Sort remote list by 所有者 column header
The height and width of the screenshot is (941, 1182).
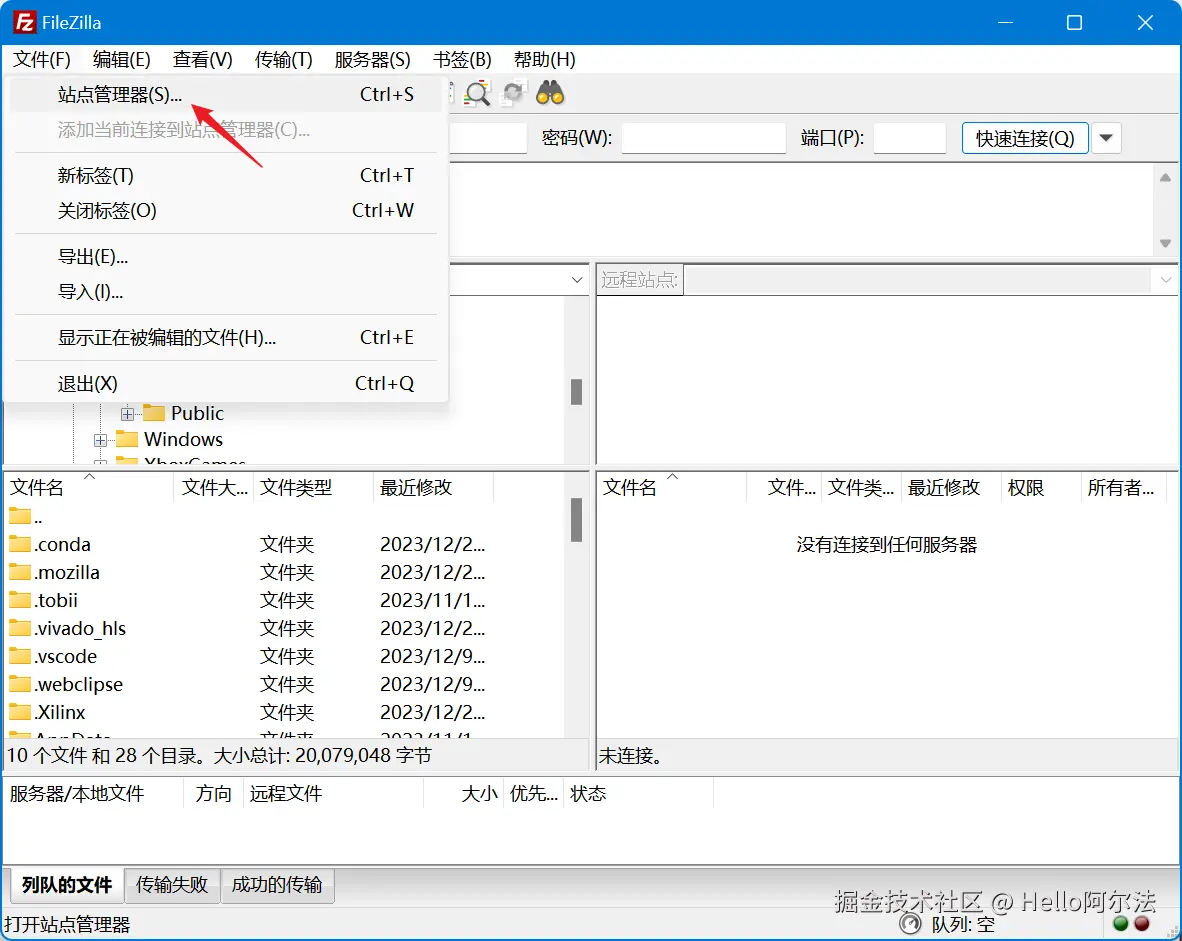tap(1123, 487)
